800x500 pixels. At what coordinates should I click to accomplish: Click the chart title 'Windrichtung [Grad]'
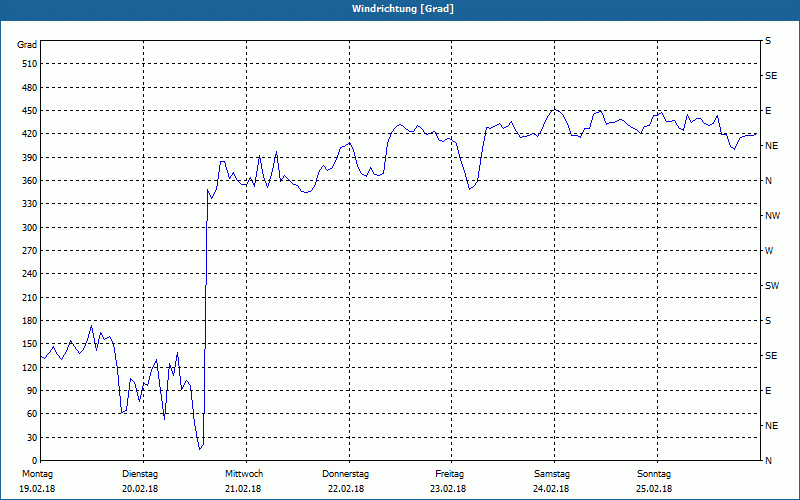tap(403, 9)
